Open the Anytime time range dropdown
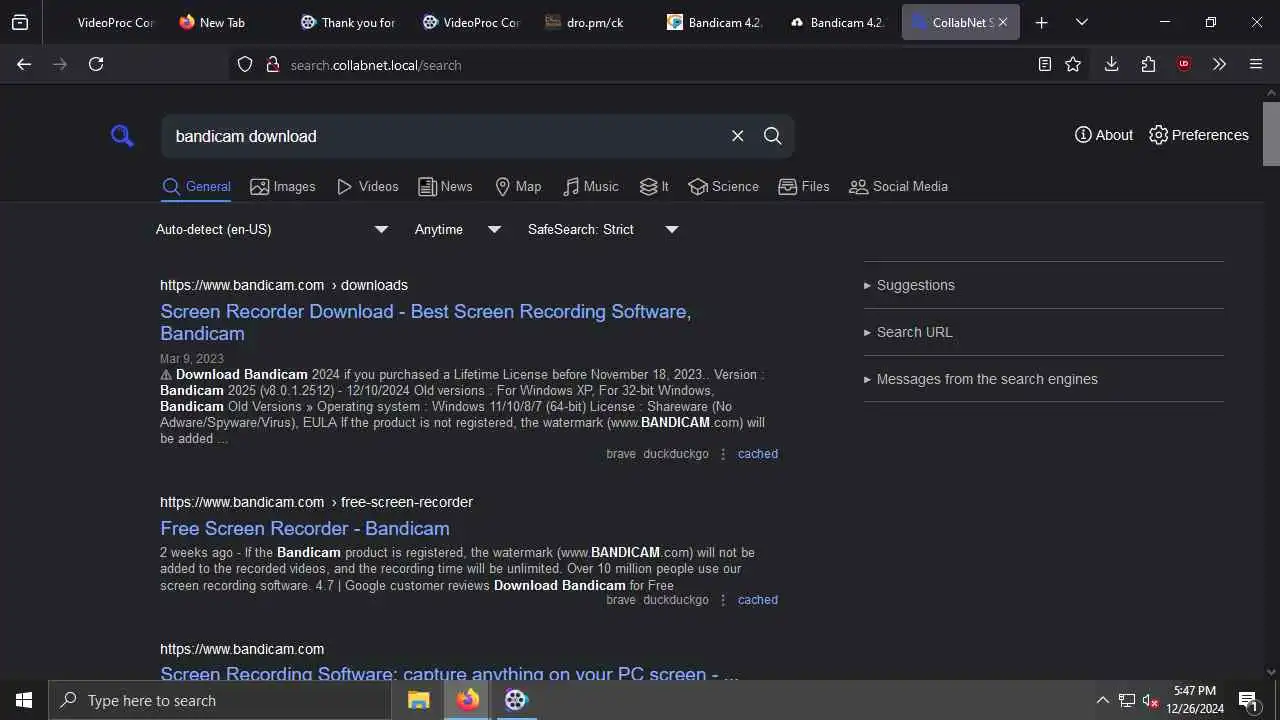Viewport: 1280px width, 720px height. coord(458,229)
